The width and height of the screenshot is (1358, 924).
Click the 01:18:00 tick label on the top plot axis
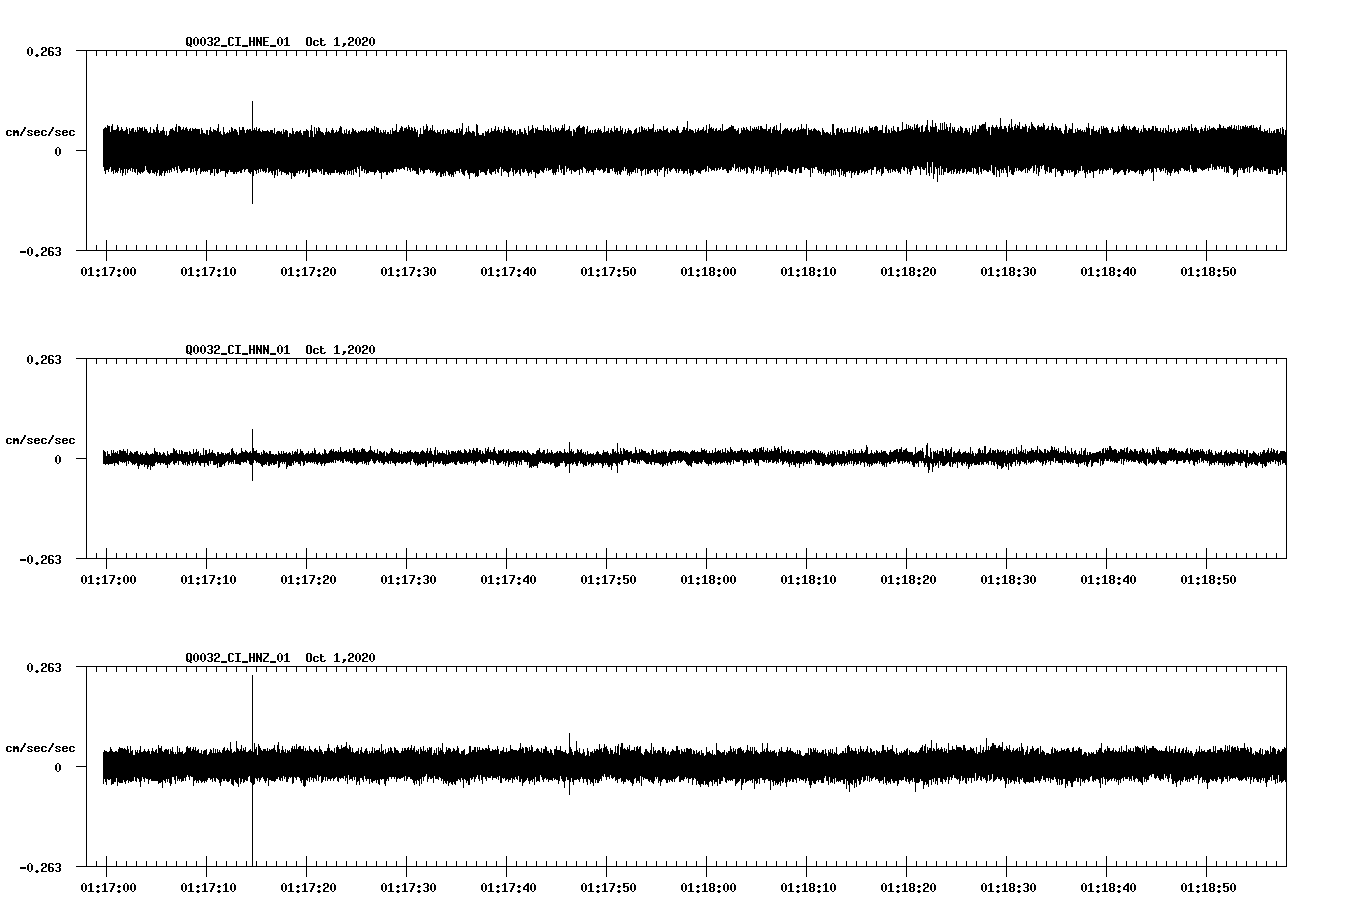tap(708, 270)
